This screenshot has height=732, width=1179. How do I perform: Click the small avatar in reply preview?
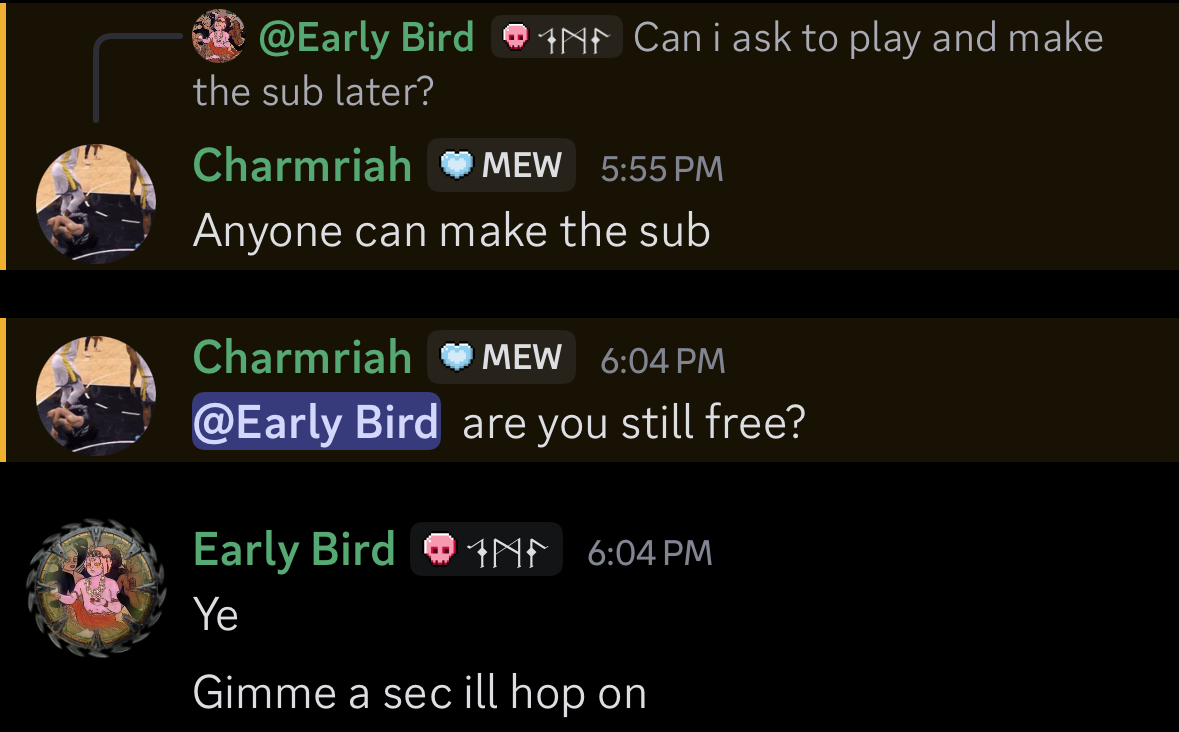pyautogui.click(x=219, y=35)
